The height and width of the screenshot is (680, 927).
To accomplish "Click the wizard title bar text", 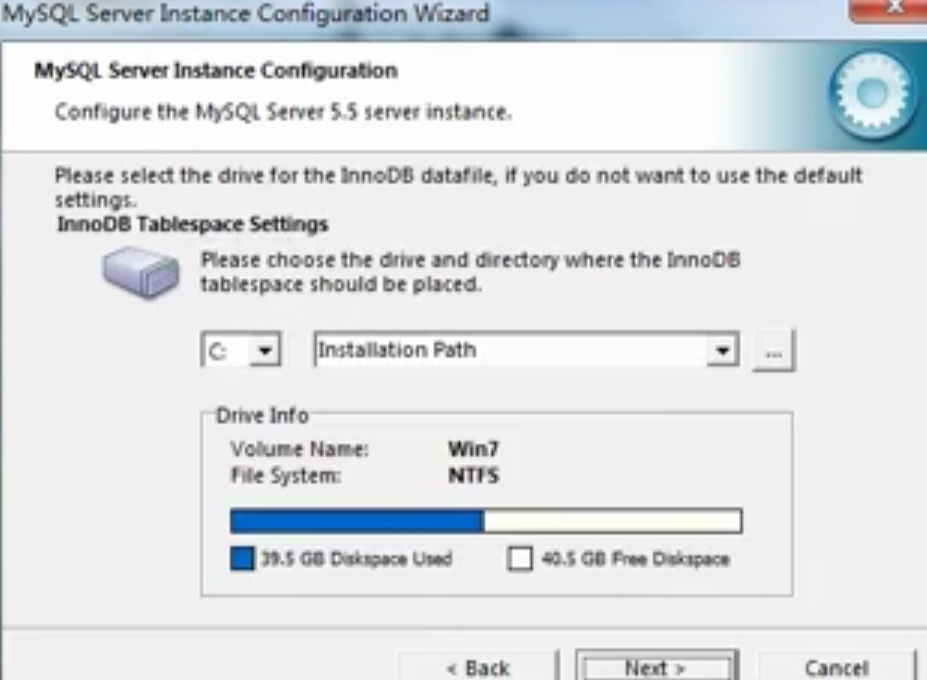I will [x=245, y=13].
